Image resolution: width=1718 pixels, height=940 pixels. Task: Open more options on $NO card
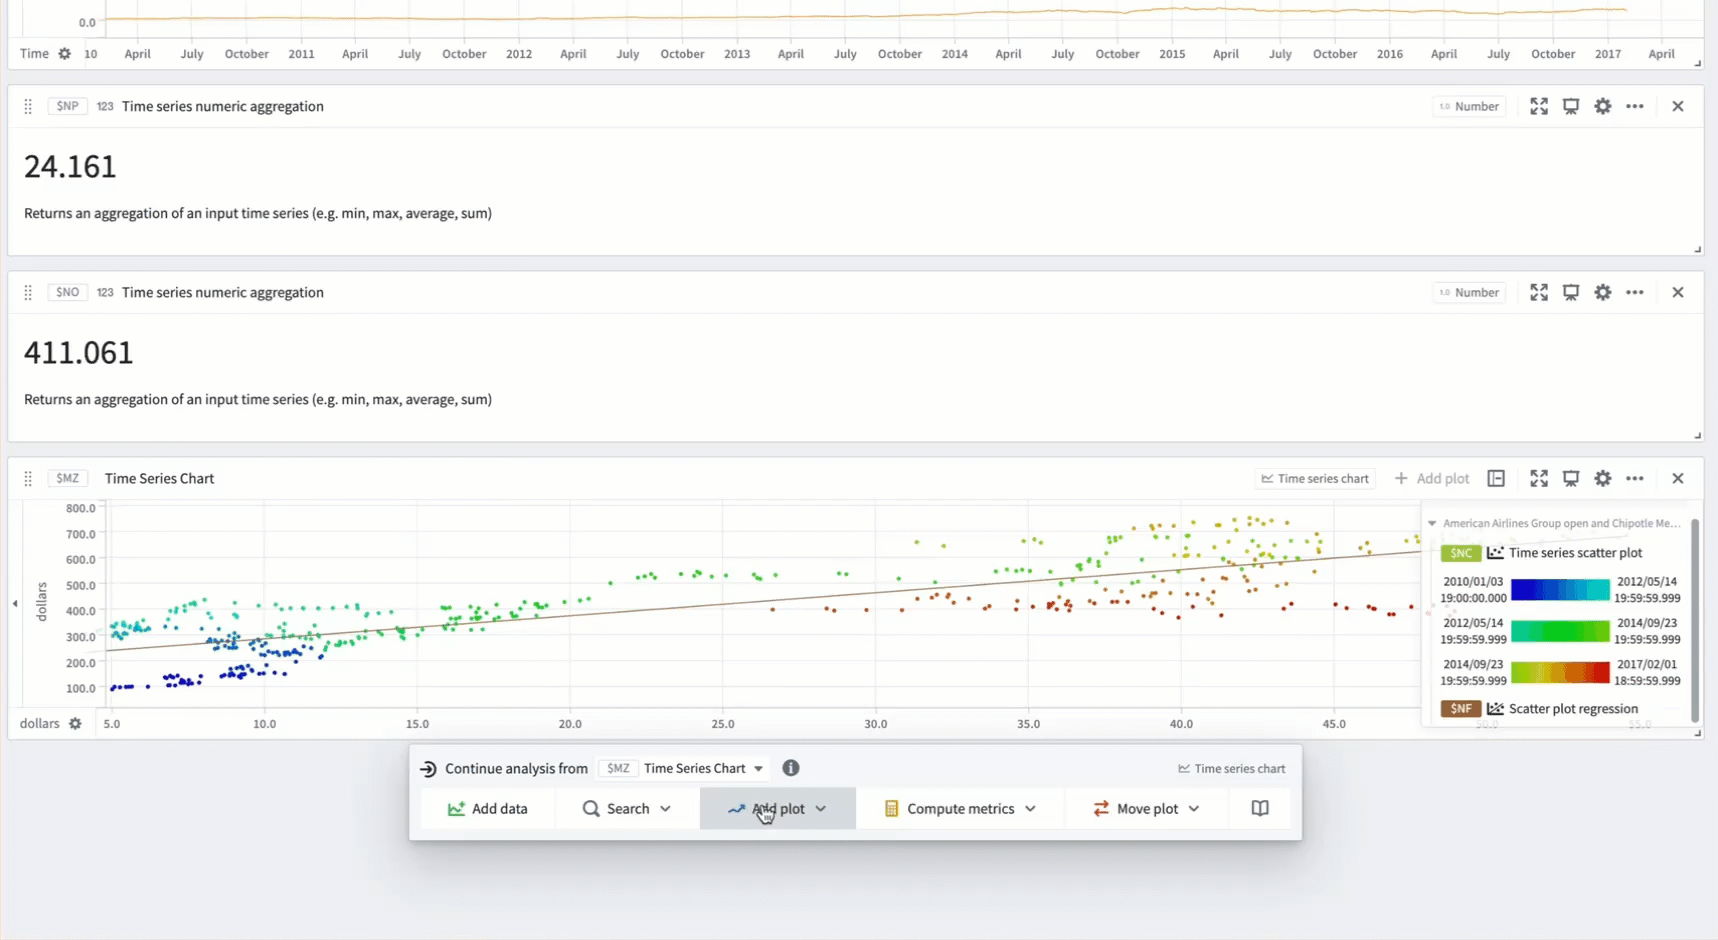[1634, 292]
